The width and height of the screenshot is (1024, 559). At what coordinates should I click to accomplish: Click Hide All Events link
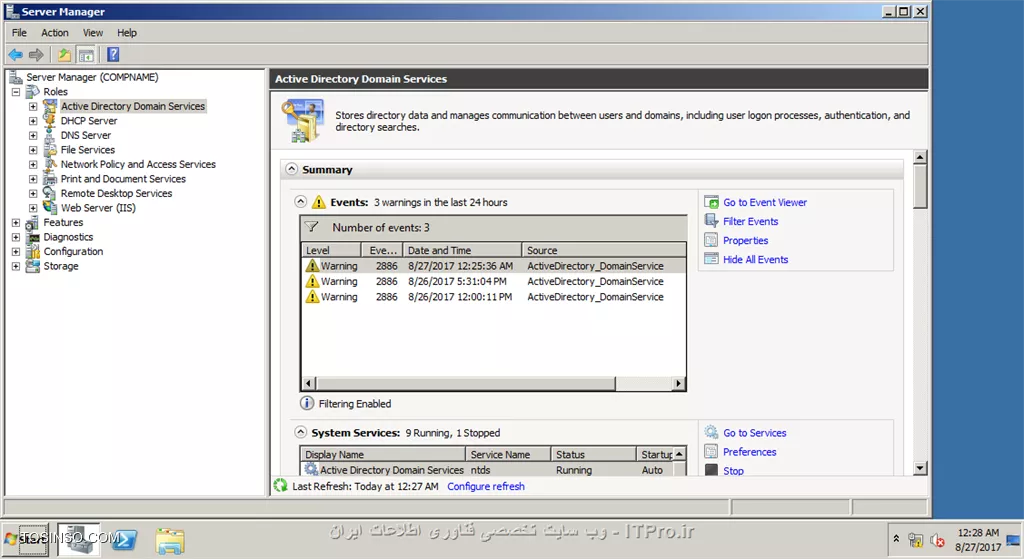756,259
